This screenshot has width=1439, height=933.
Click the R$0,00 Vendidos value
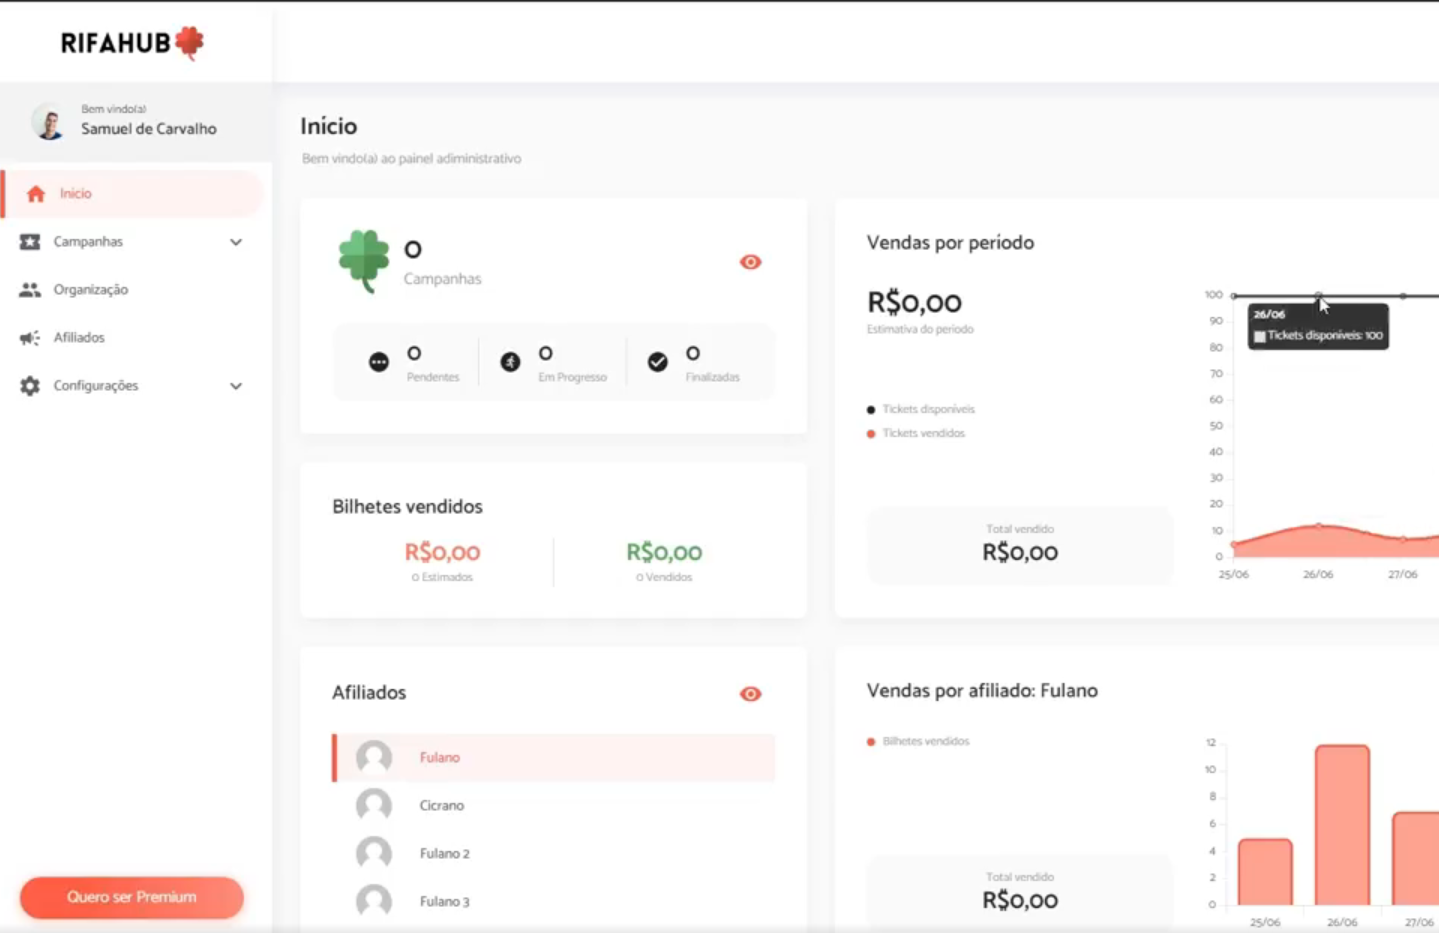coord(664,552)
